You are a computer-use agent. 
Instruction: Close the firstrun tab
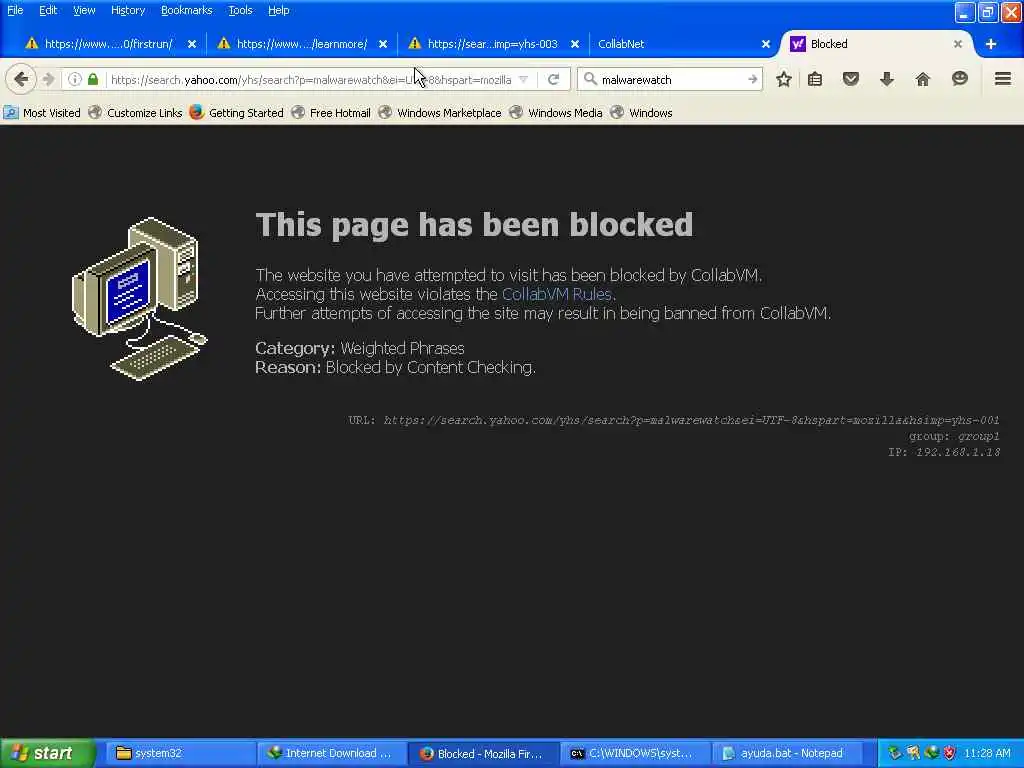(192, 44)
